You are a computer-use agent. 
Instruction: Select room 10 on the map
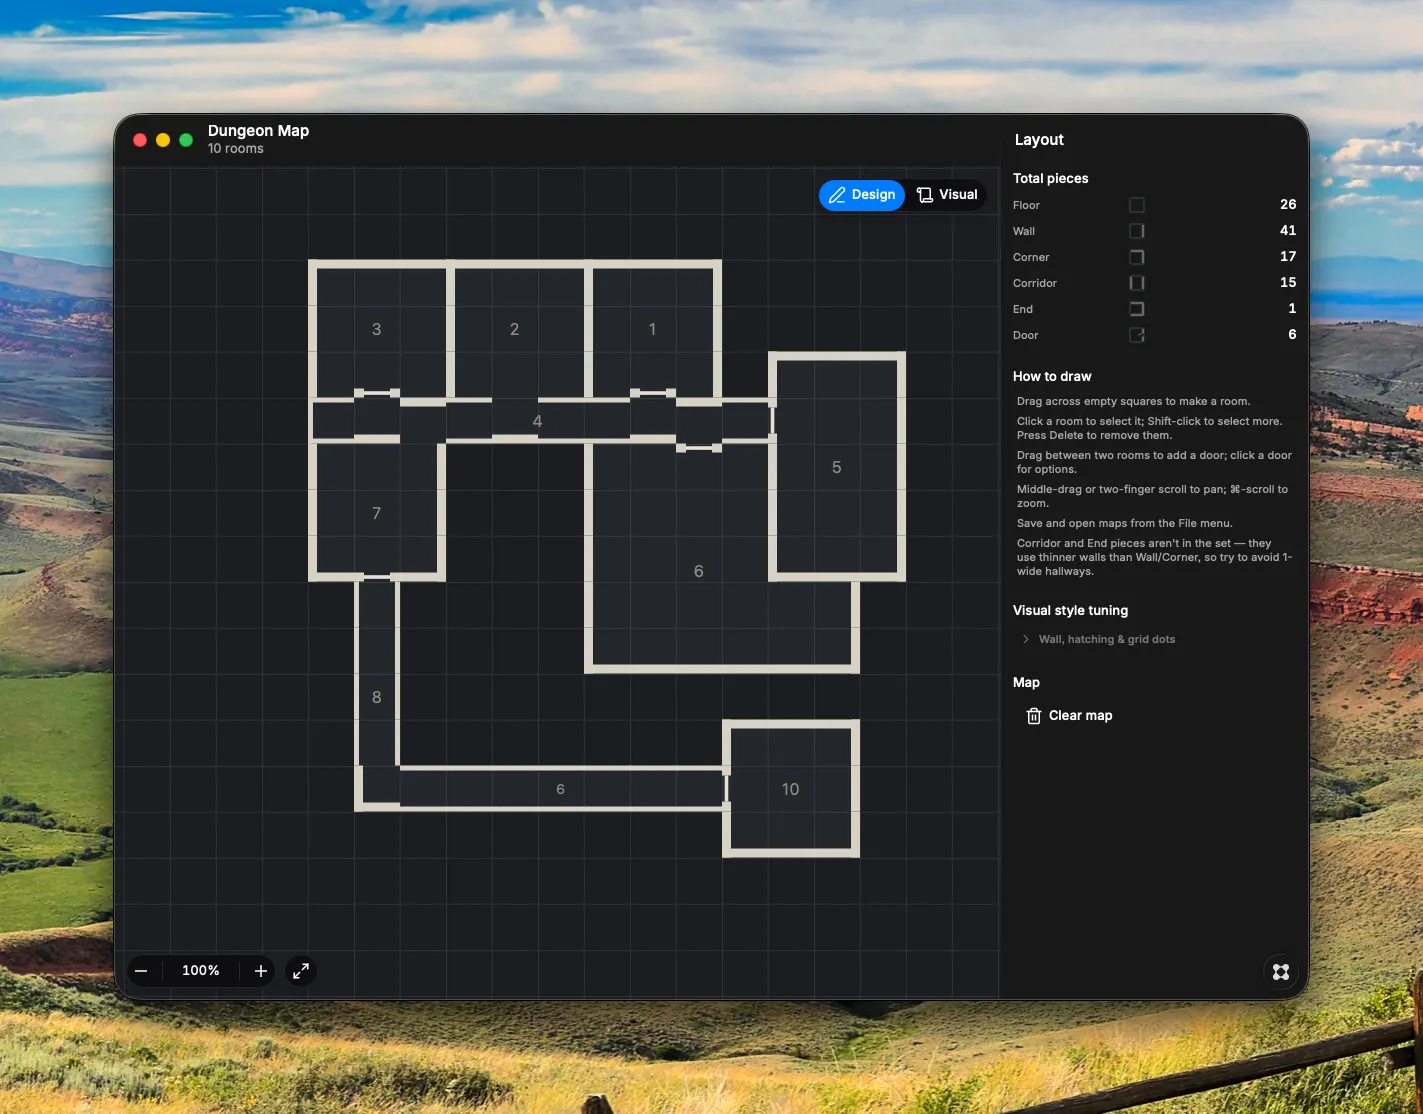[790, 789]
